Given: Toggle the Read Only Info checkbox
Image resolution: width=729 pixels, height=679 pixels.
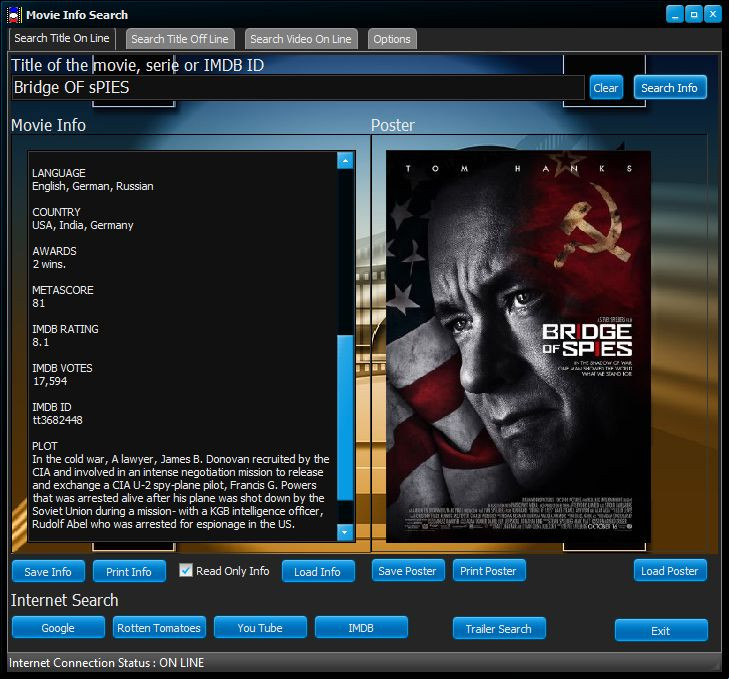Looking at the screenshot, I should click(186, 570).
